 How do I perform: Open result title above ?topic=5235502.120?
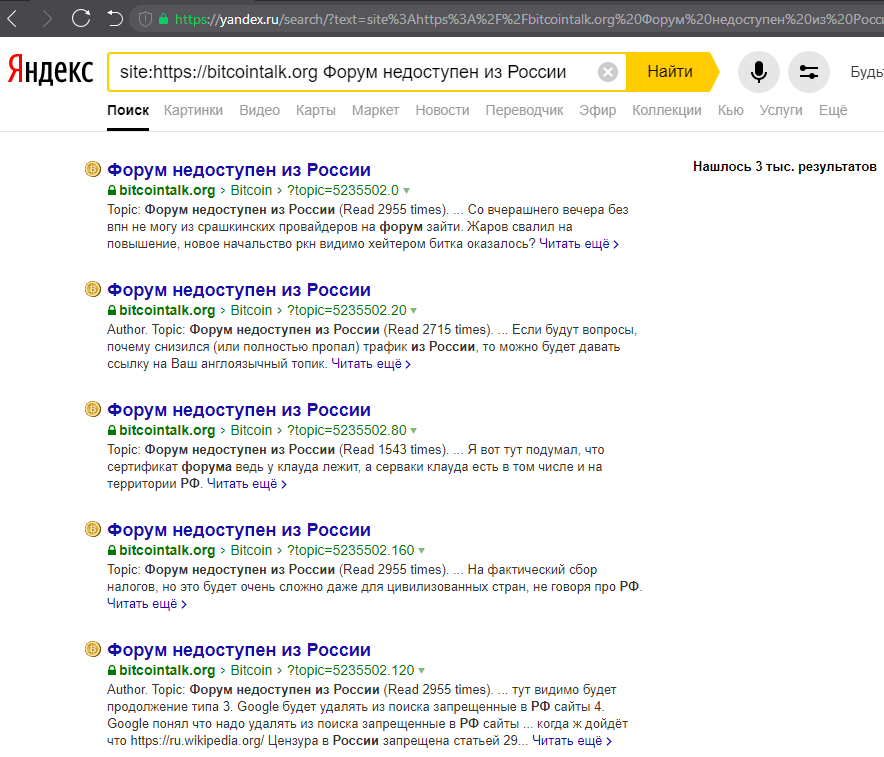[x=239, y=650]
